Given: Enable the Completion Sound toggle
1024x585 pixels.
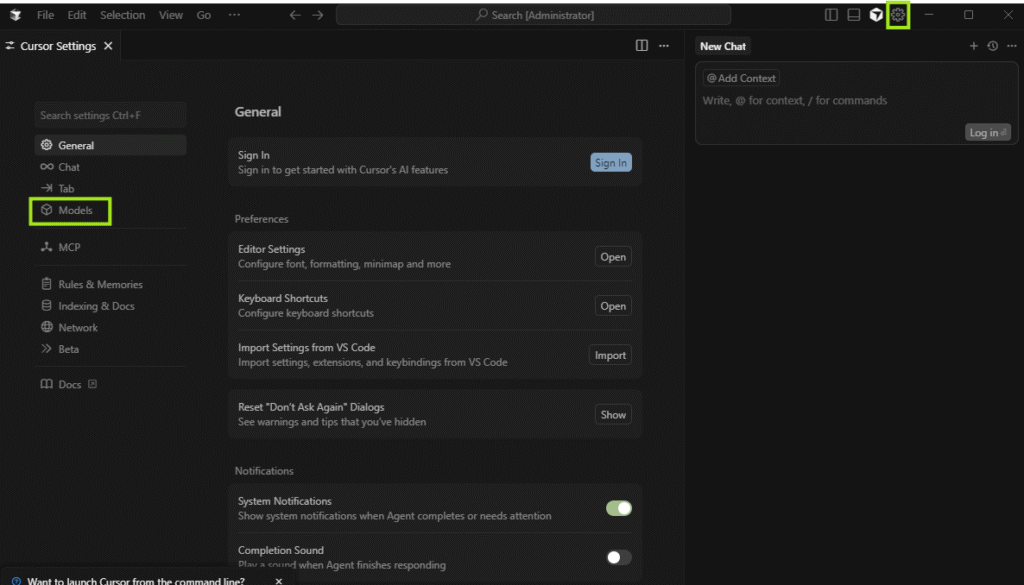Looking at the screenshot, I should pos(619,557).
